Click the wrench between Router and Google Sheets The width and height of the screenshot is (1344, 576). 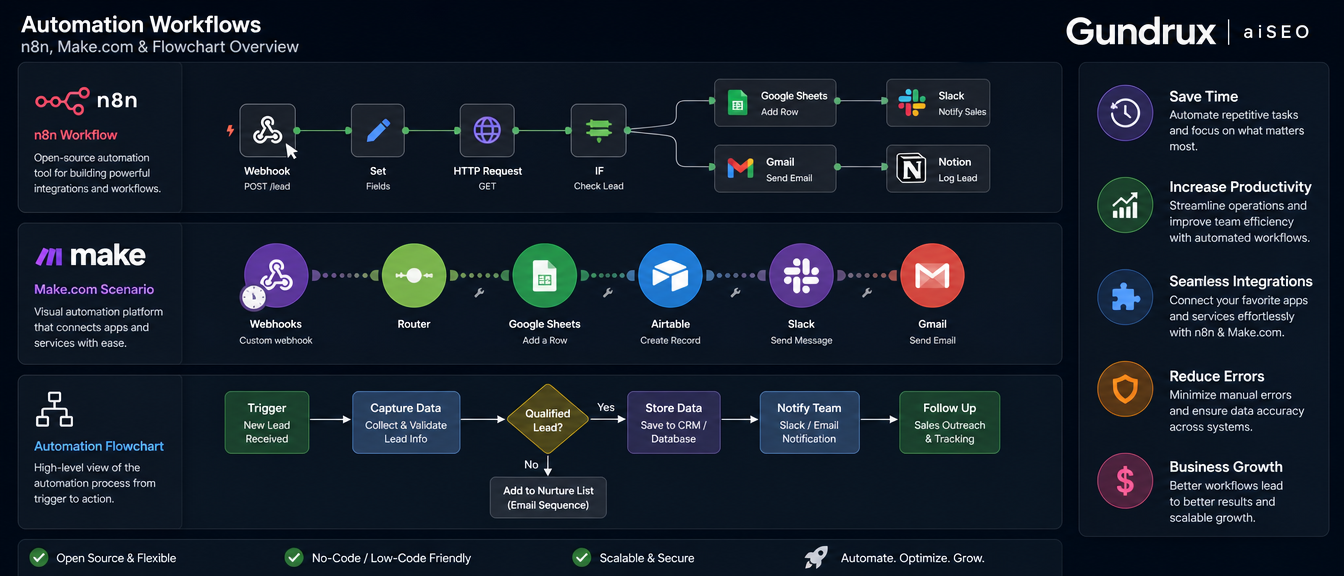[479, 293]
